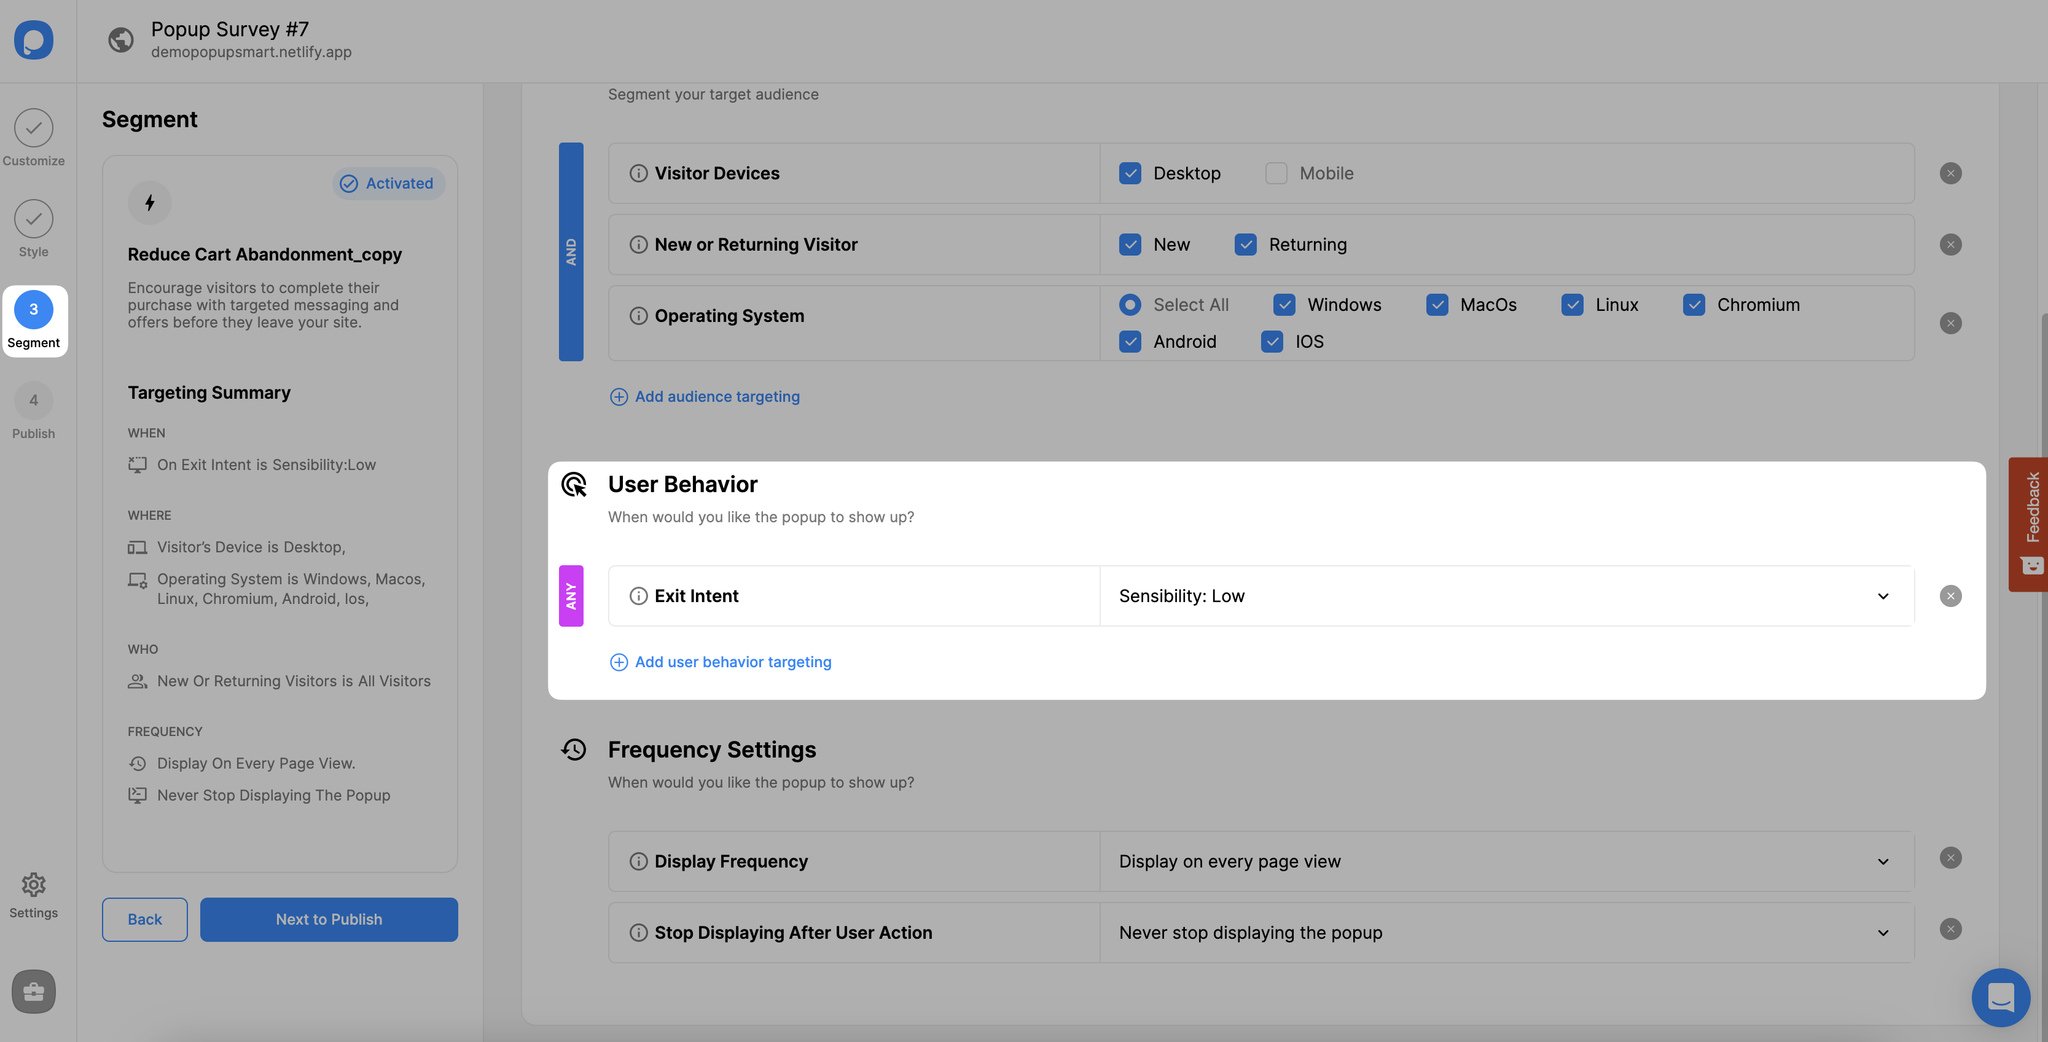Remove the Operating System rule

pyautogui.click(x=1950, y=323)
